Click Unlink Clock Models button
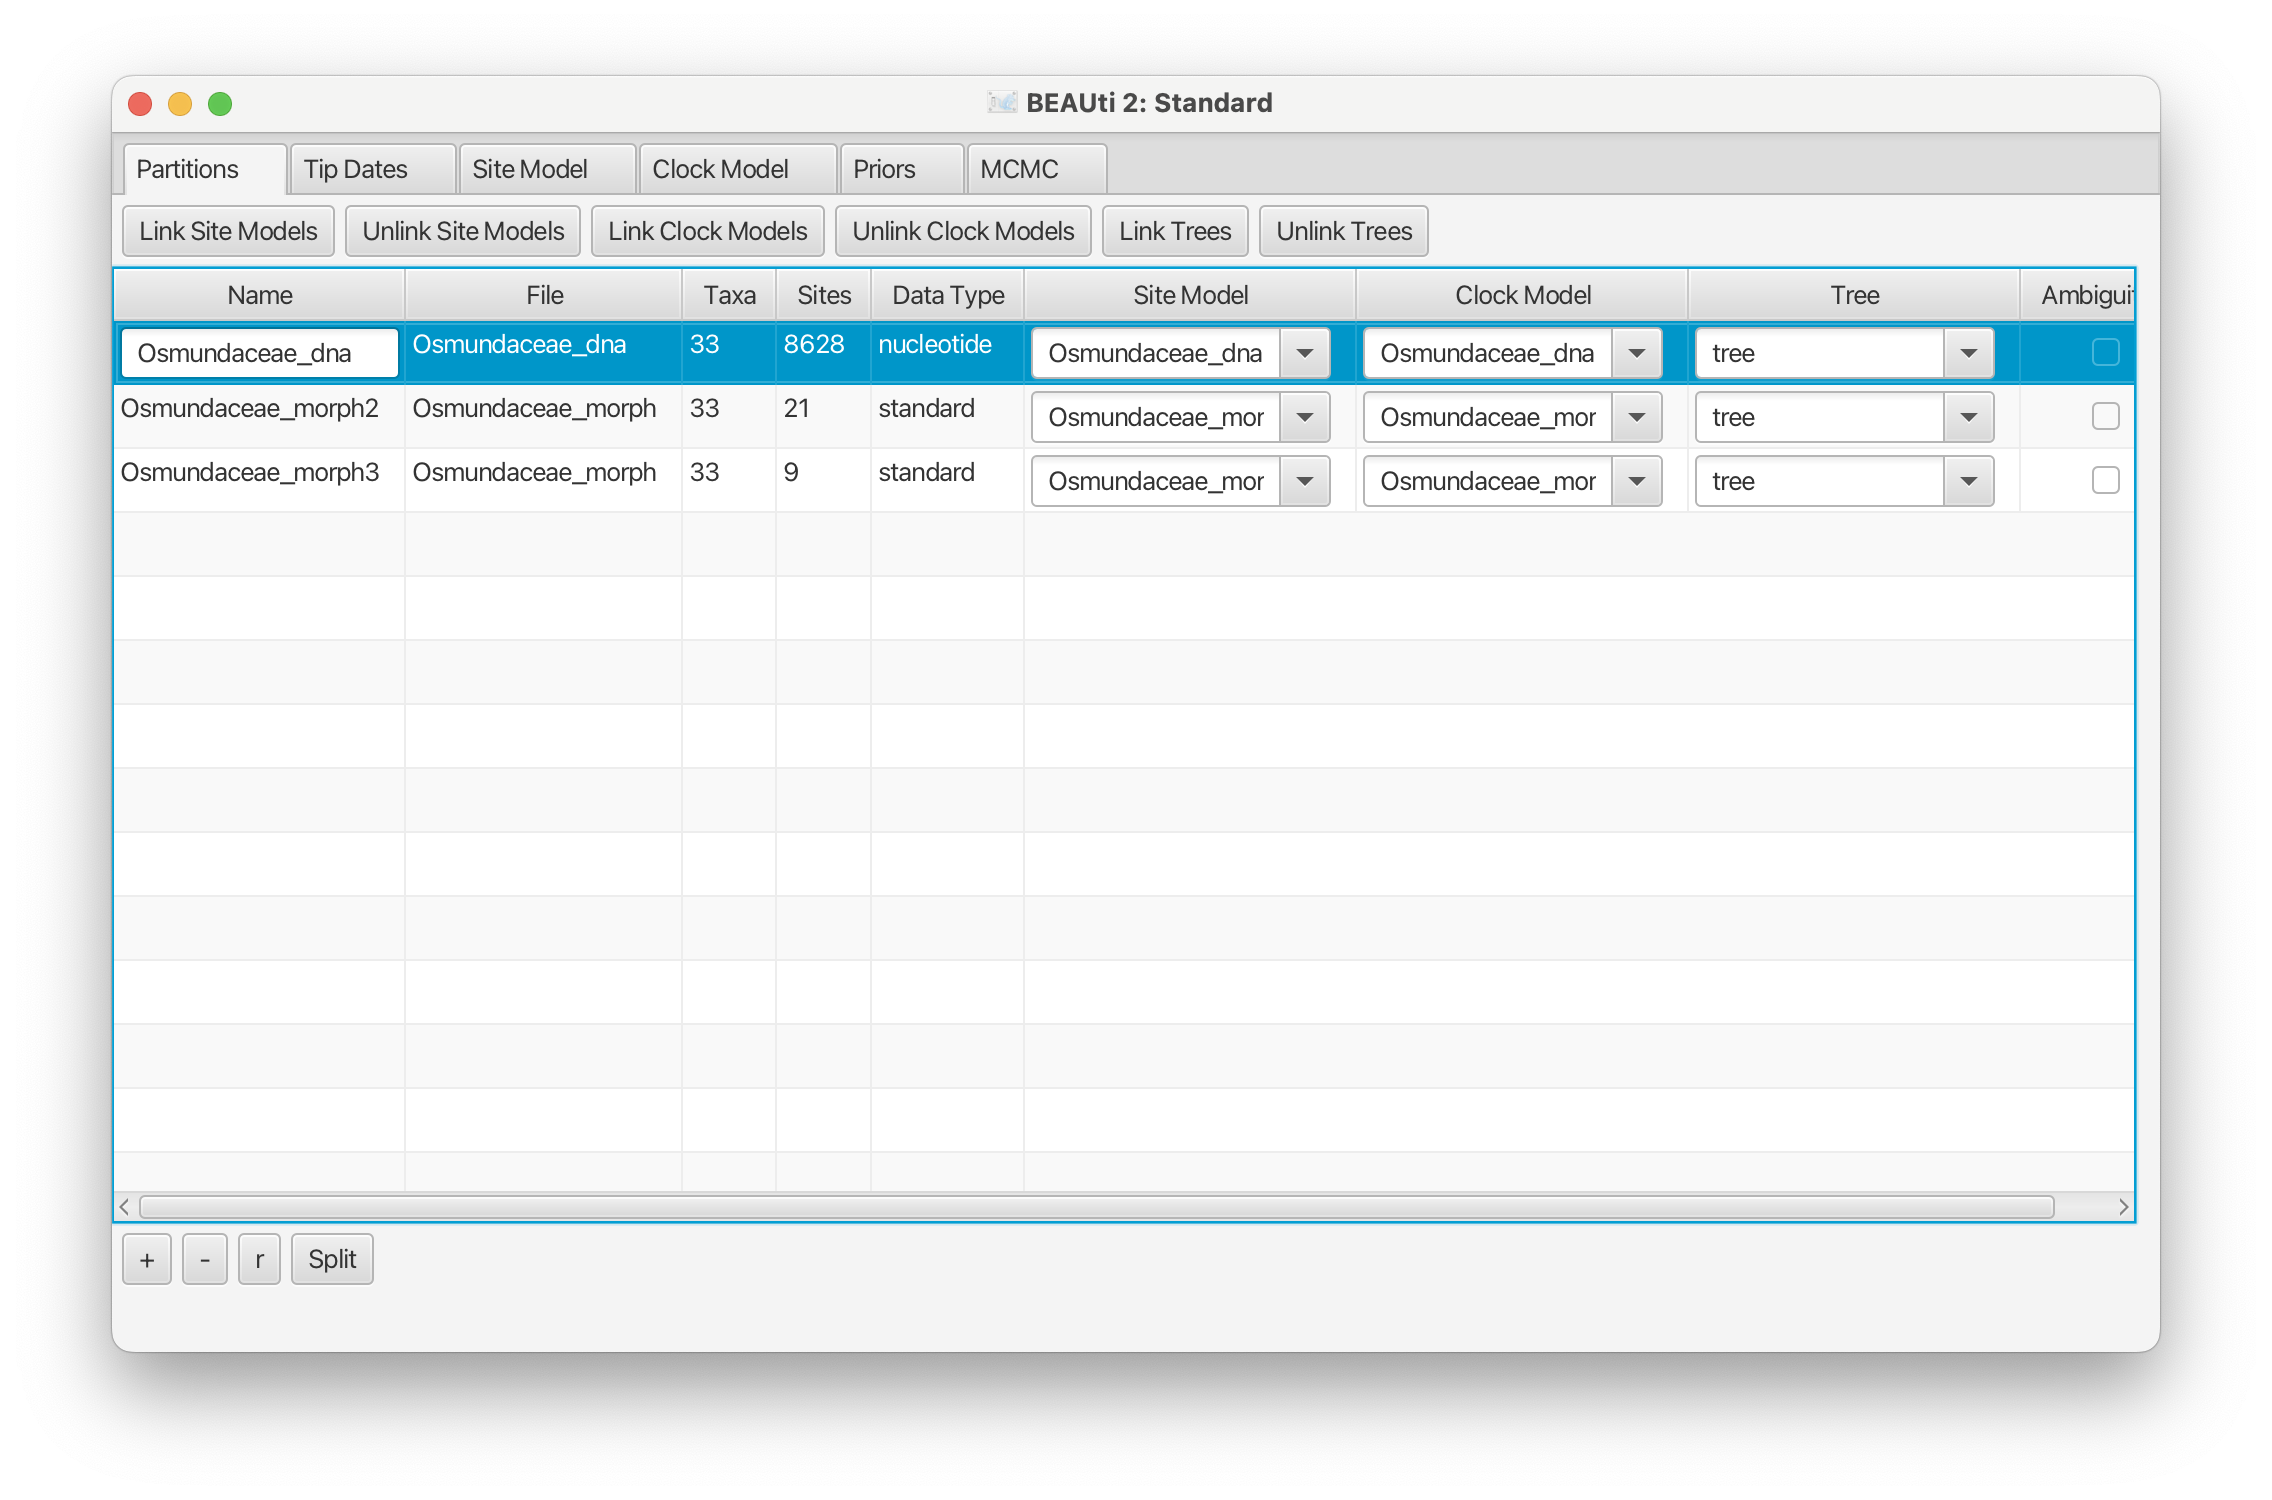 click(963, 231)
